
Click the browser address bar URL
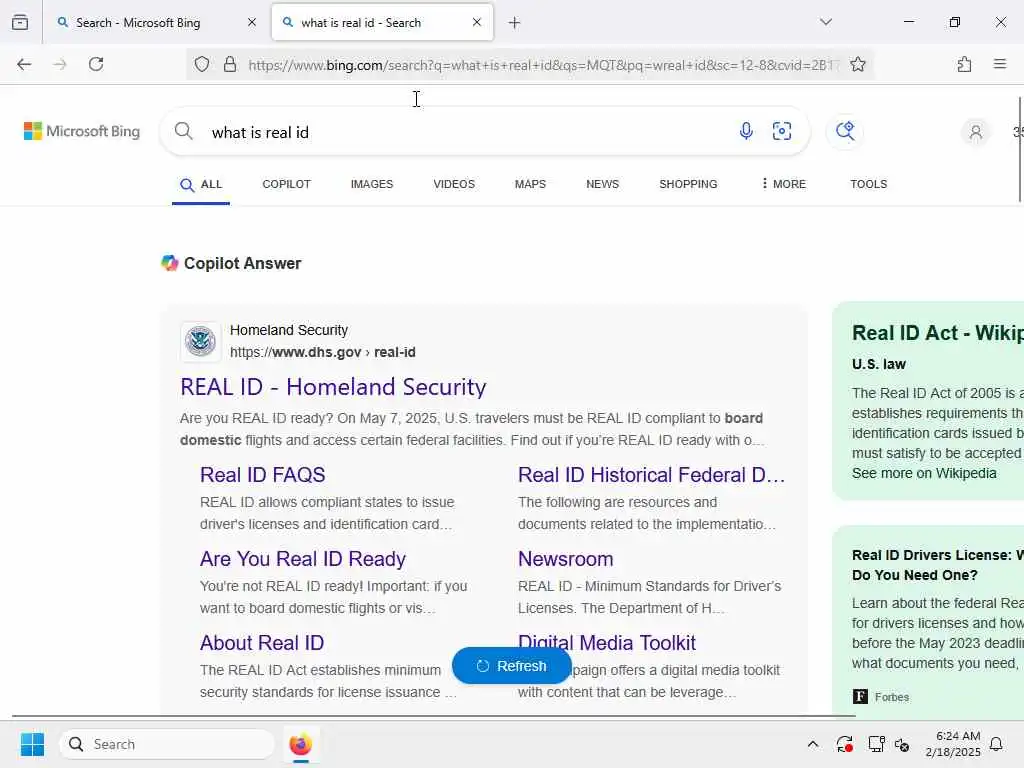[543, 65]
